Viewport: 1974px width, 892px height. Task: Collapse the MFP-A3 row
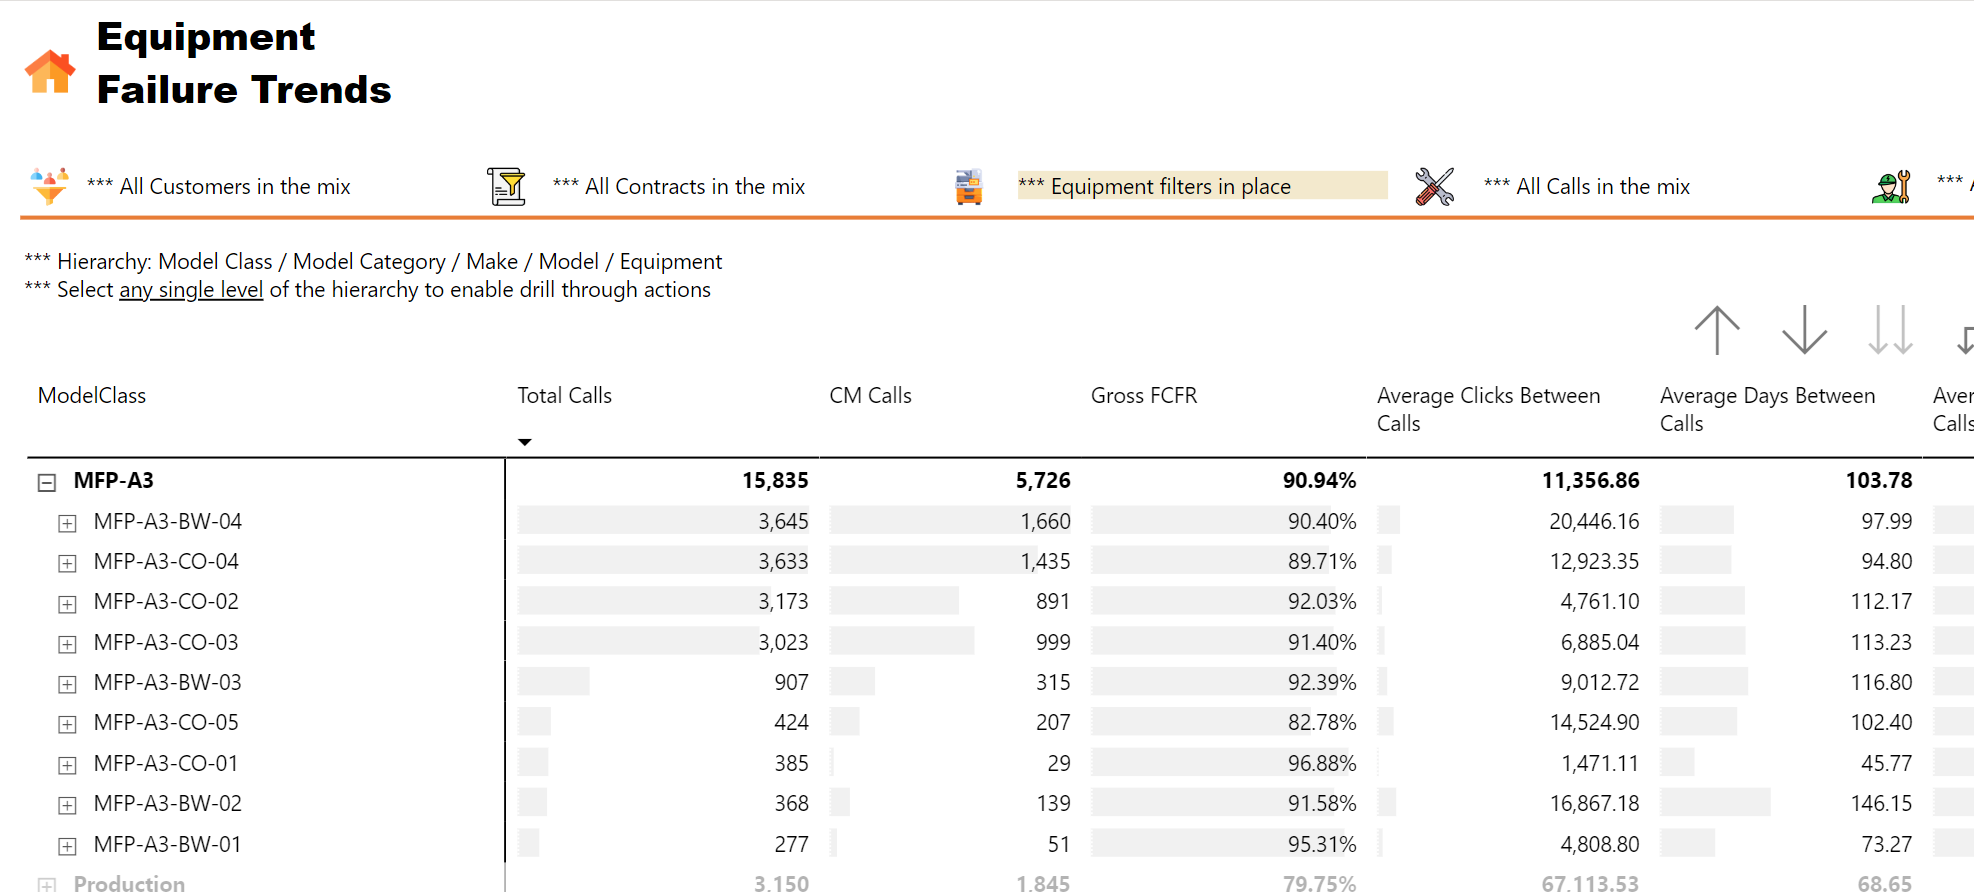47,482
